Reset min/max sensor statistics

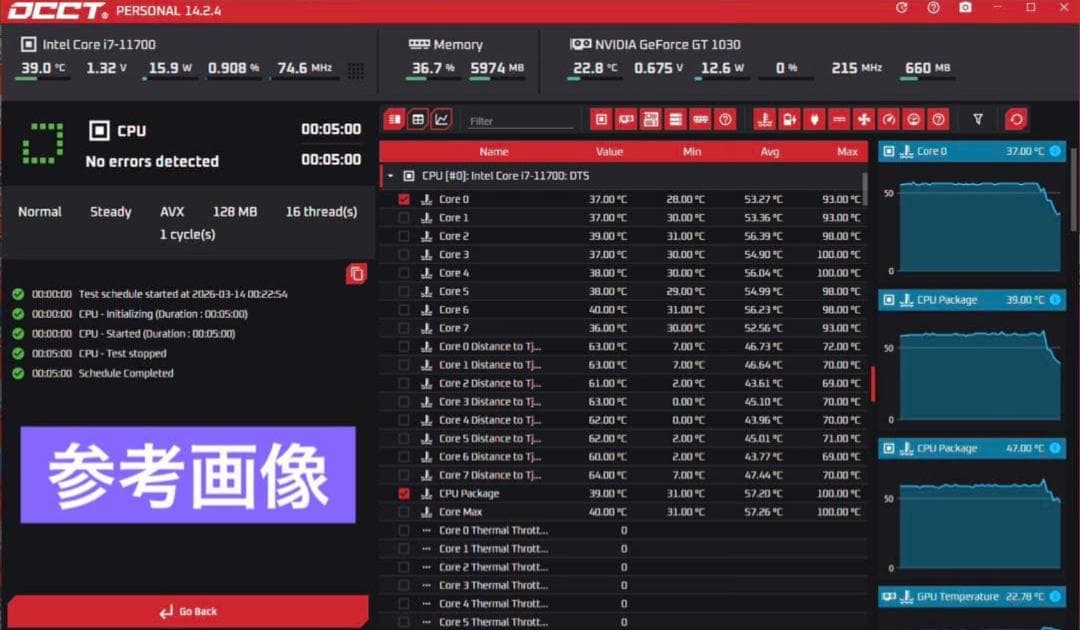pos(1016,120)
